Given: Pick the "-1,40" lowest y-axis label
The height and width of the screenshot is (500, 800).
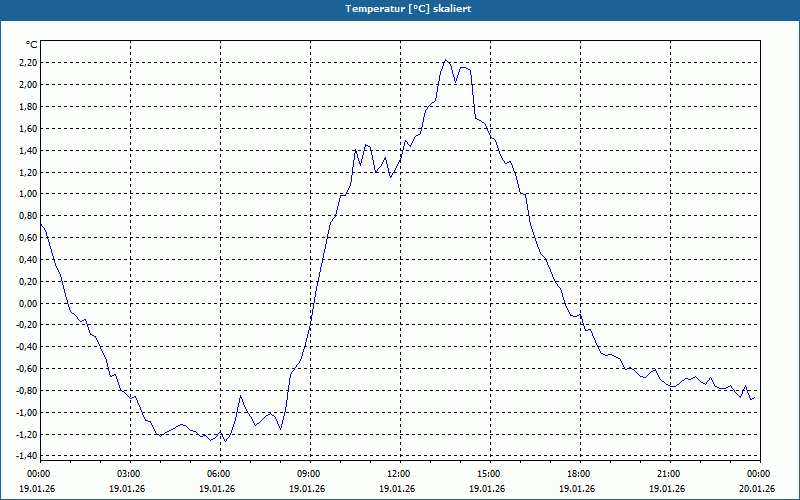Looking at the screenshot, I should pyautogui.click(x=27, y=456).
